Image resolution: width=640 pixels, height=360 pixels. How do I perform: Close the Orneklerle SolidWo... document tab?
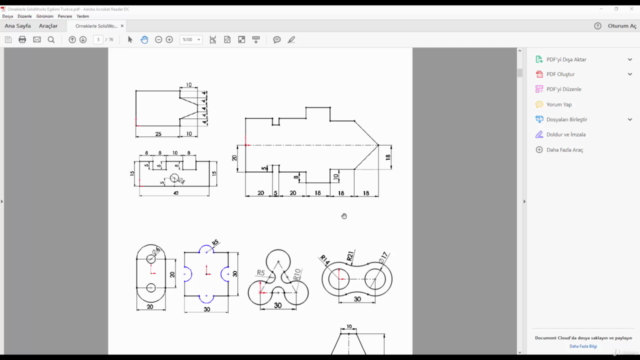[x=122, y=26]
